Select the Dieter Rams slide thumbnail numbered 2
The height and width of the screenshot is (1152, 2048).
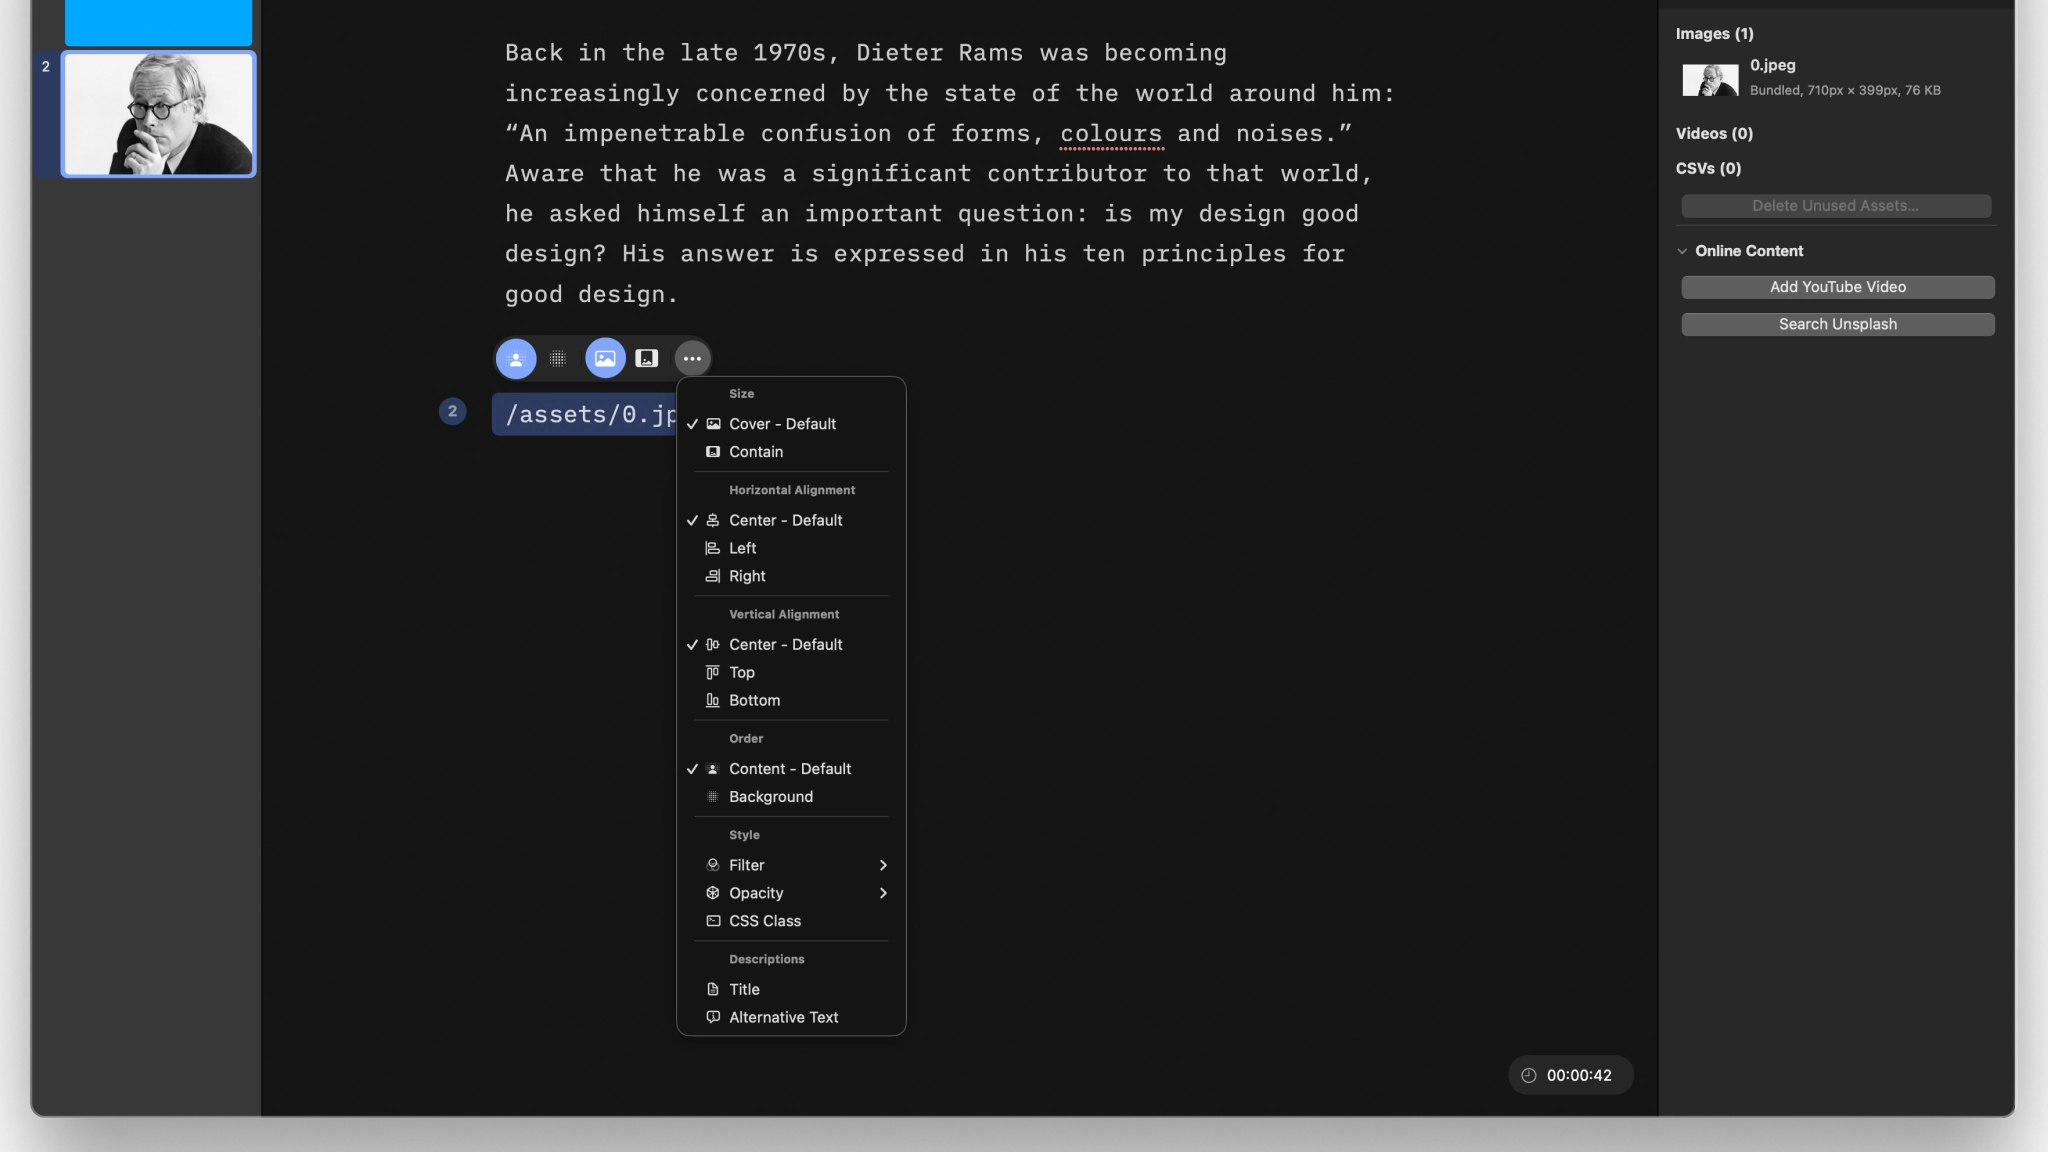(x=157, y=113)
